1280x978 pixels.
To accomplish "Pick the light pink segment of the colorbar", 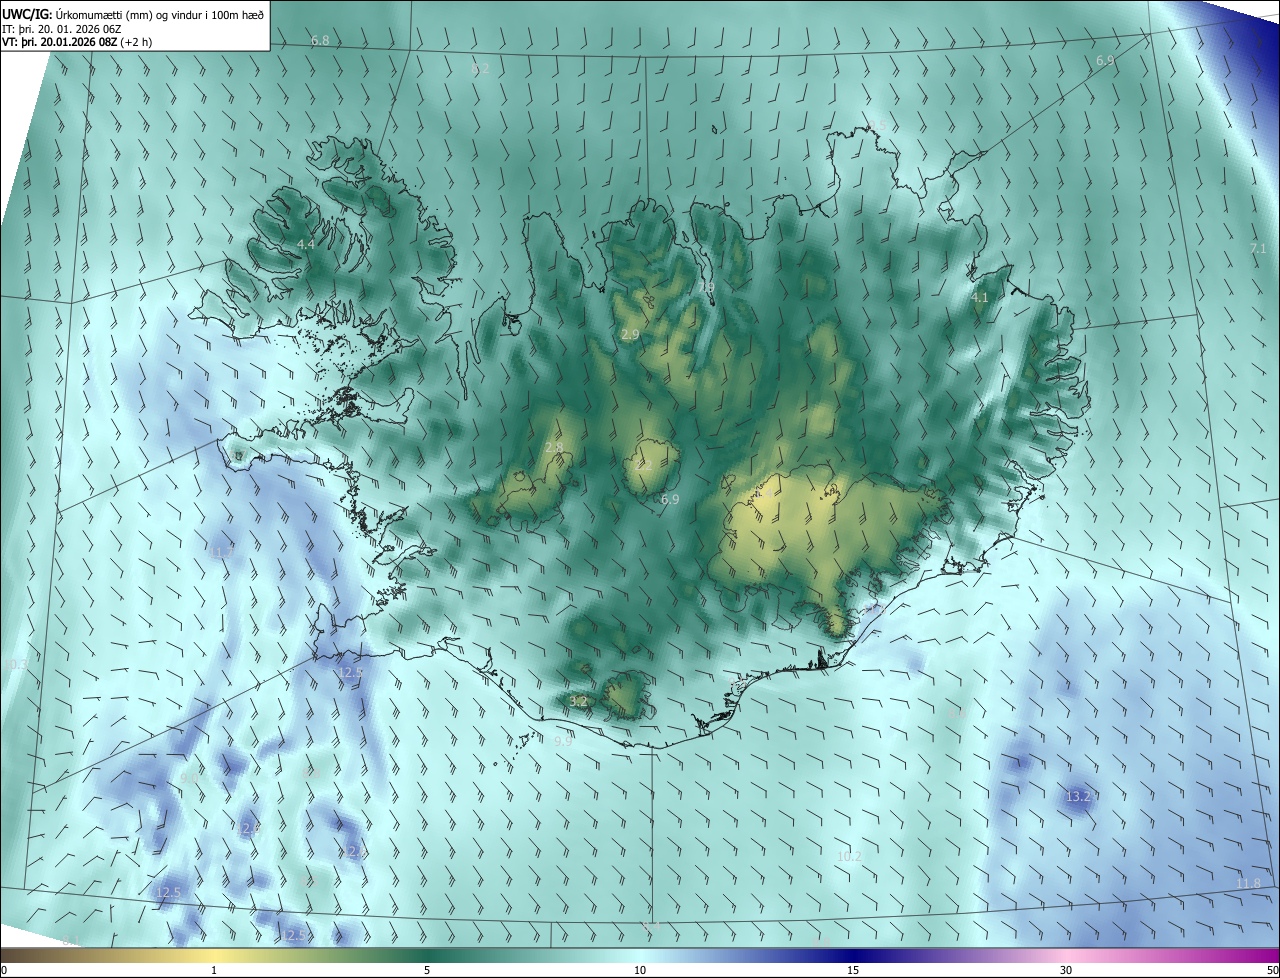I will (x=1066, y=956).
